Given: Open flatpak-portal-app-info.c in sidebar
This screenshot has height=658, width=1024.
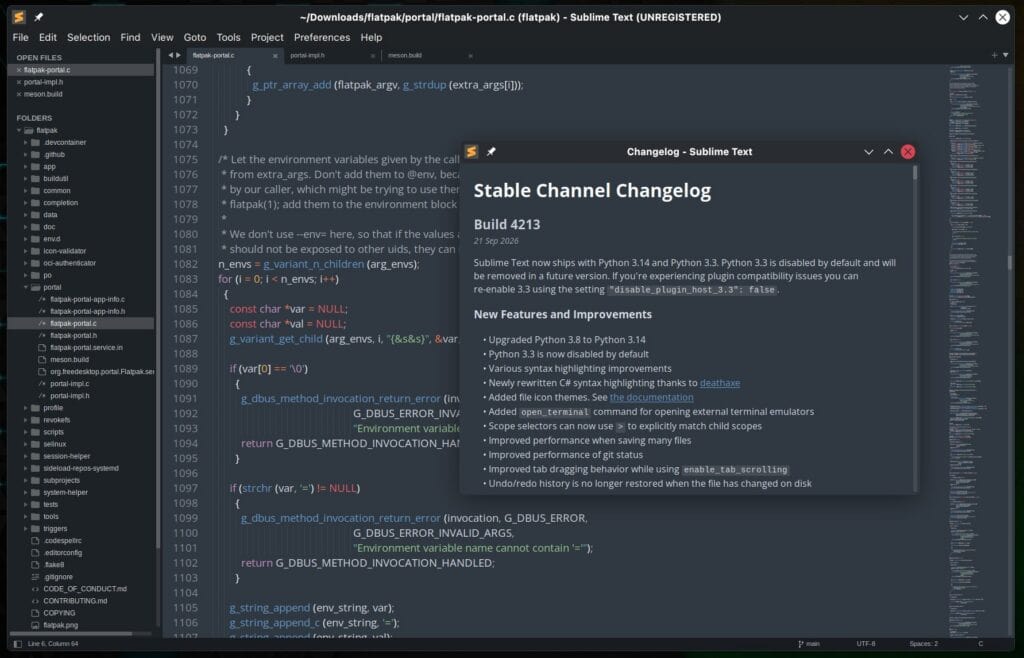Looking at the screenshot, I should pyautogui.click(x=88, y=300).
